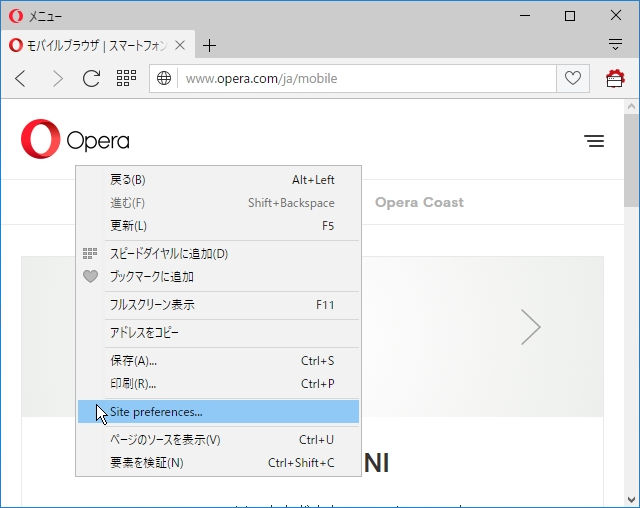
Task: Bookmark the page with heart icon
Action: (573, 78)
